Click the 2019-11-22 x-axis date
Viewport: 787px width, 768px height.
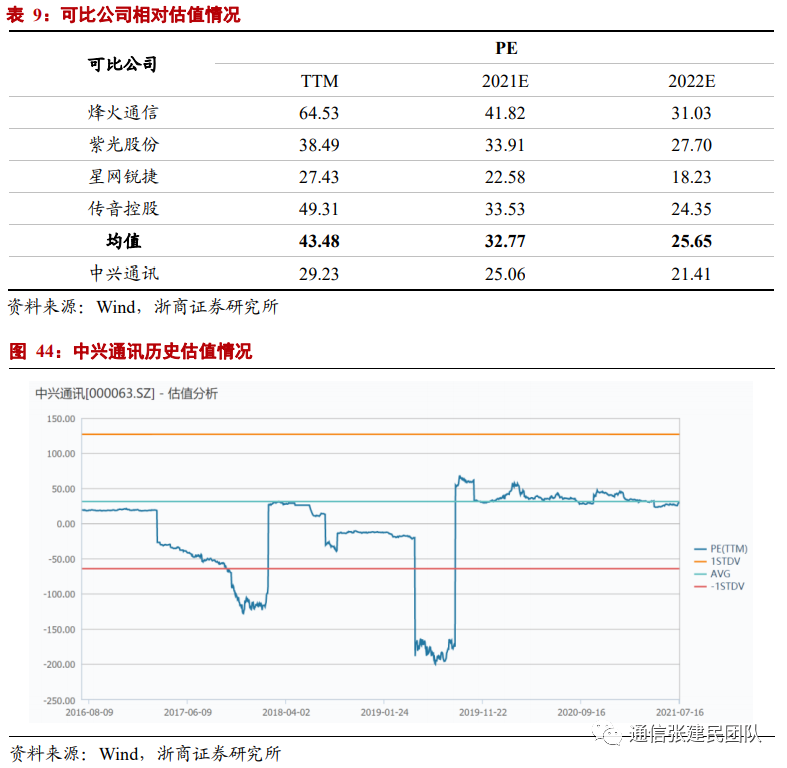point(483,712)
